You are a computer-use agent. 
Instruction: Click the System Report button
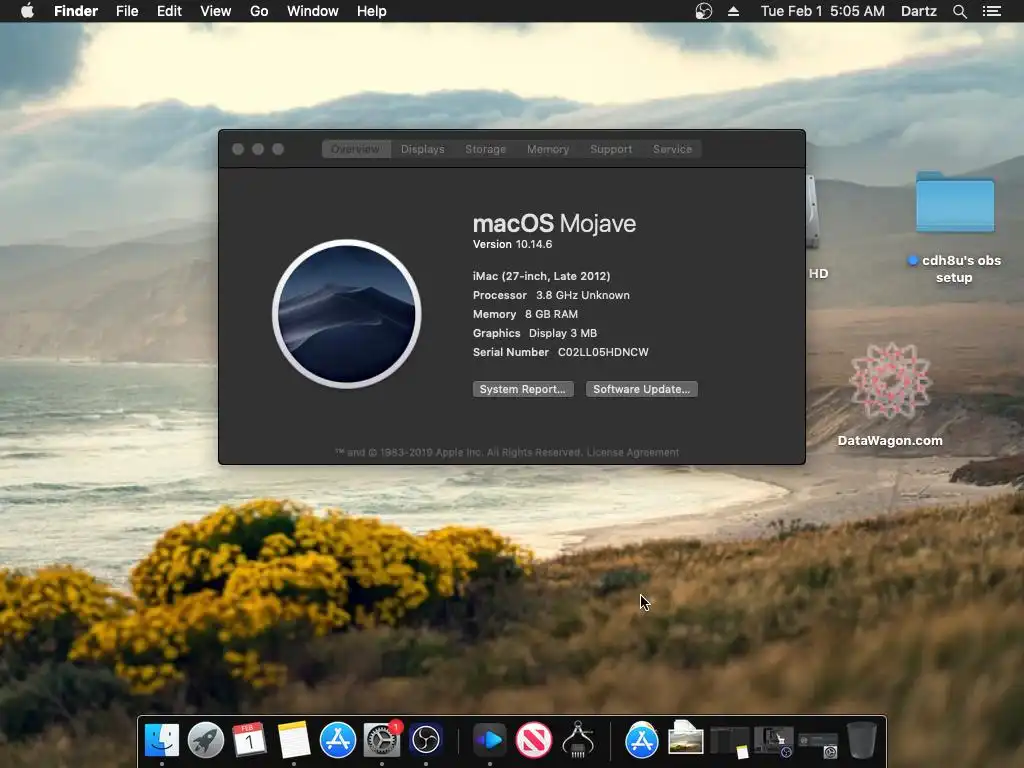point(522,389)
